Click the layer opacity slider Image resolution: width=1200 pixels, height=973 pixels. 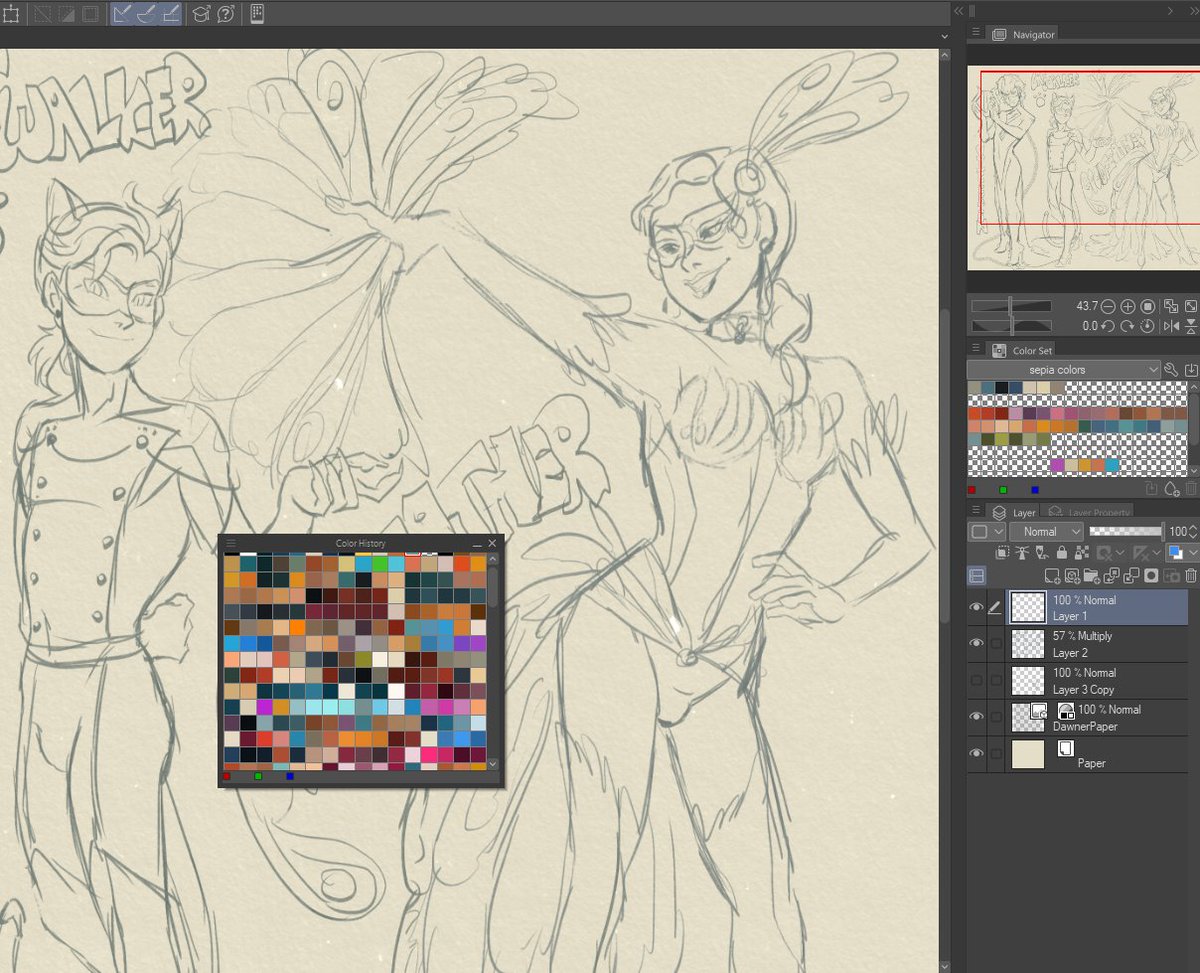click(x=1126, y=532)
